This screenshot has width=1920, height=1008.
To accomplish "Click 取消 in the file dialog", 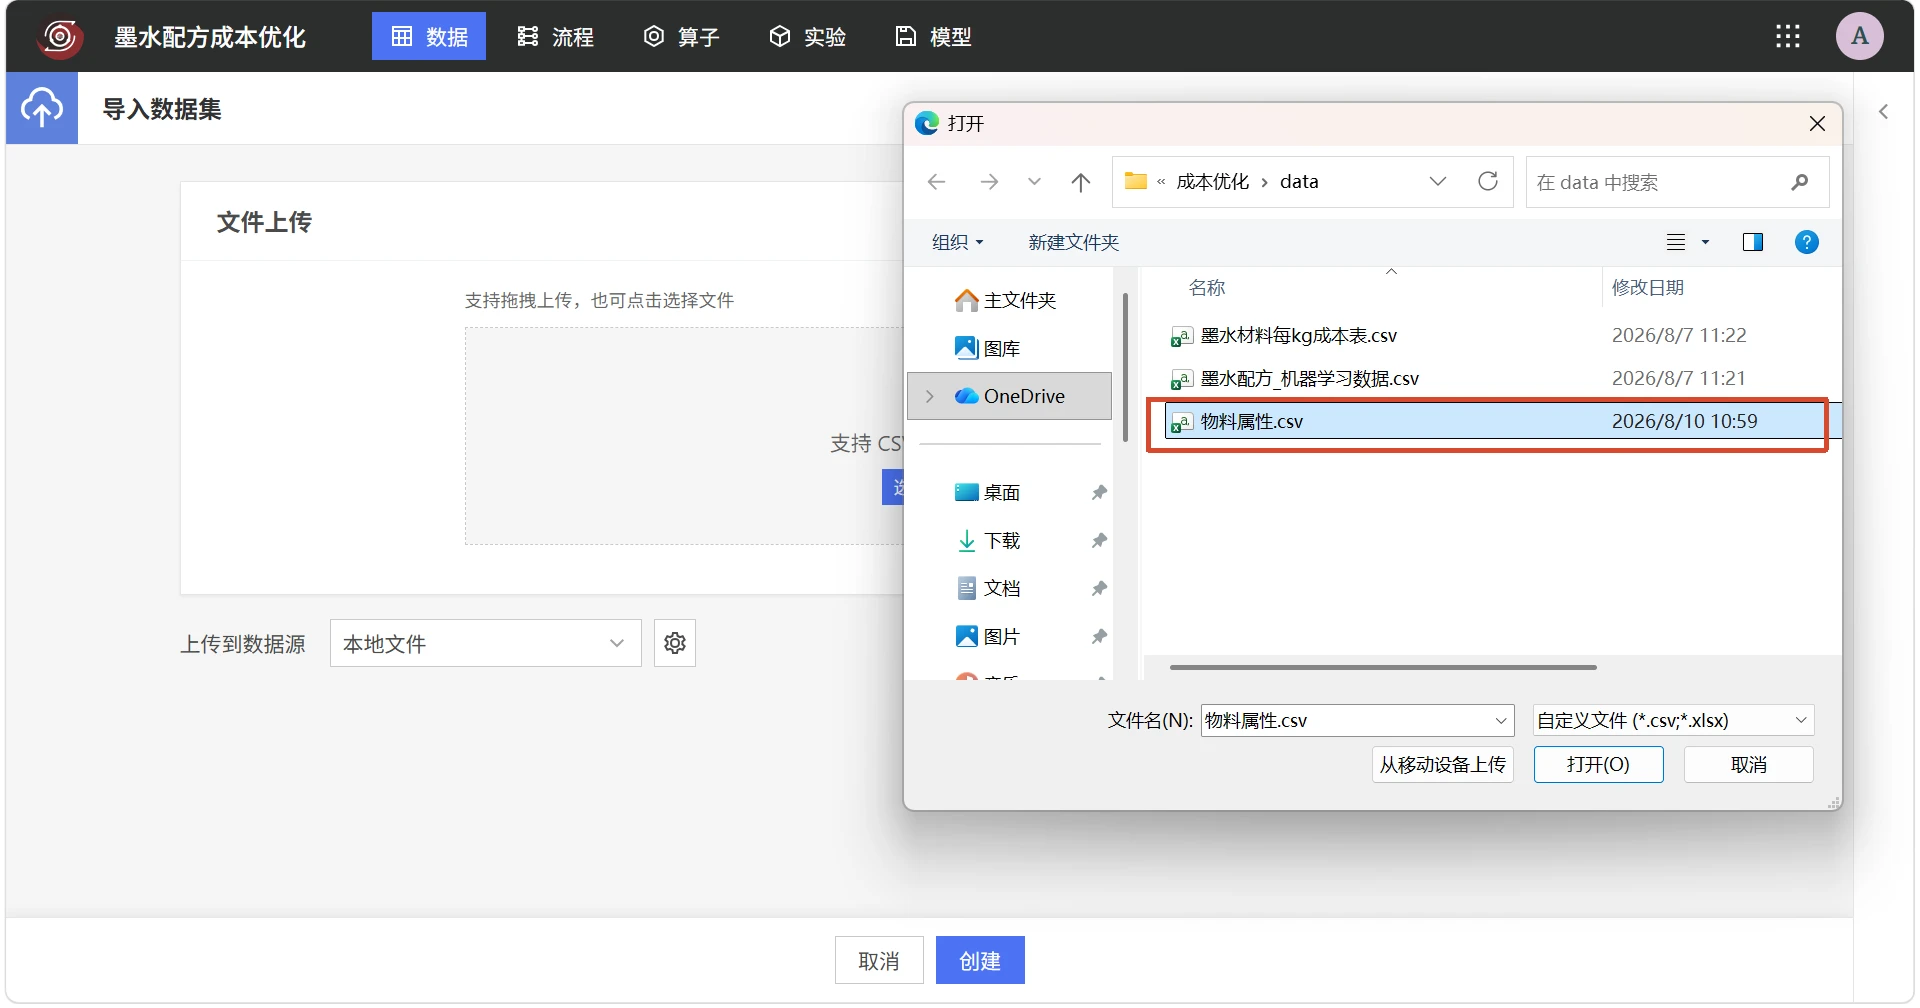I will (1748, 764).
